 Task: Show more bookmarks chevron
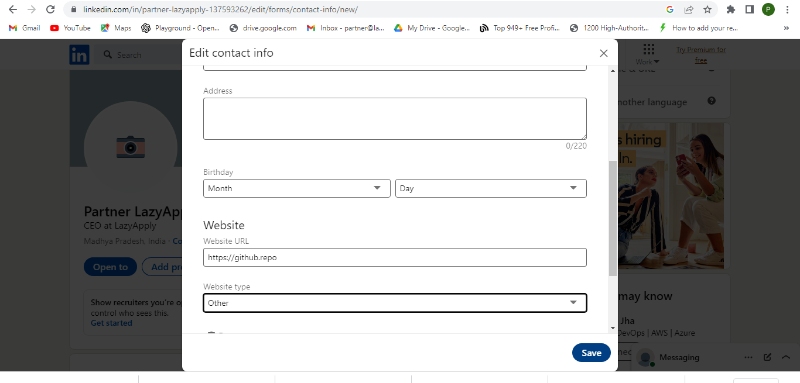(786, 28)
